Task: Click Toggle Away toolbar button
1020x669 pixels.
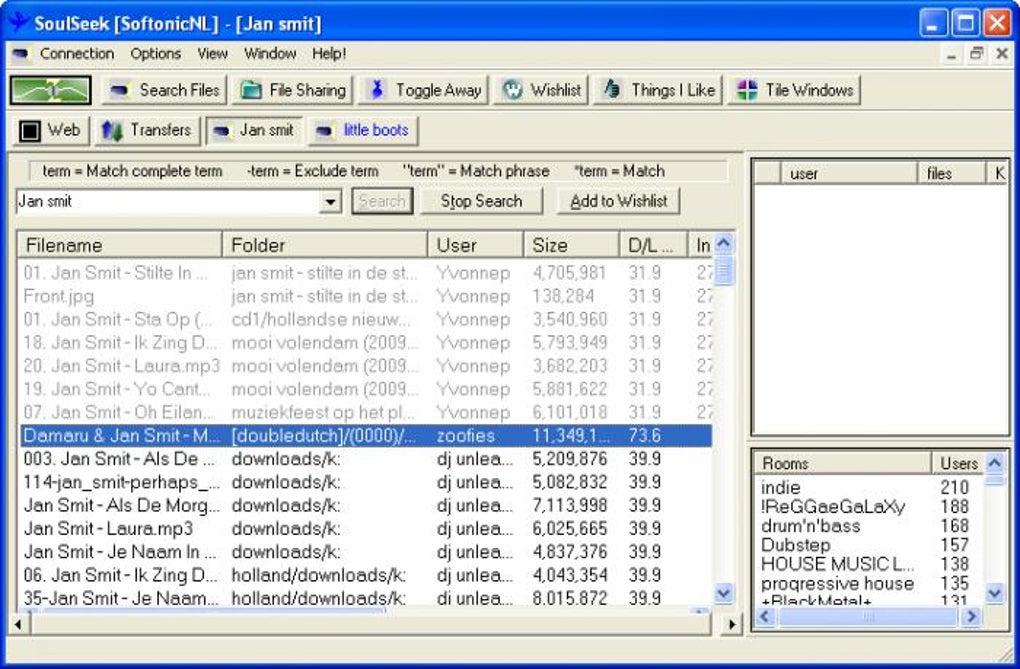Action: point(425,90)
